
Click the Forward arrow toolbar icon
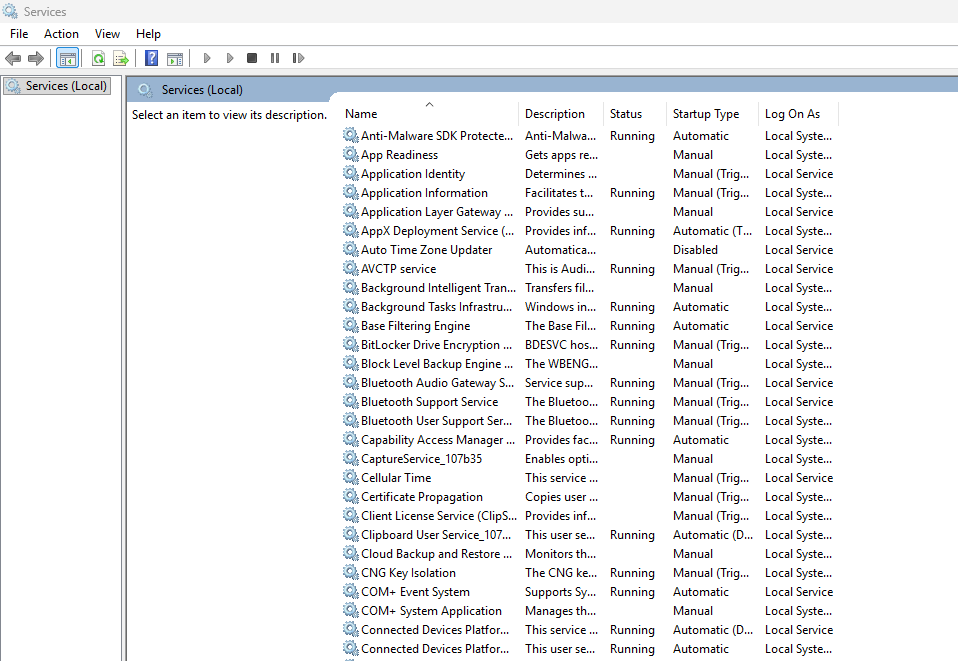pyautogui.click(x=36, y=59)
